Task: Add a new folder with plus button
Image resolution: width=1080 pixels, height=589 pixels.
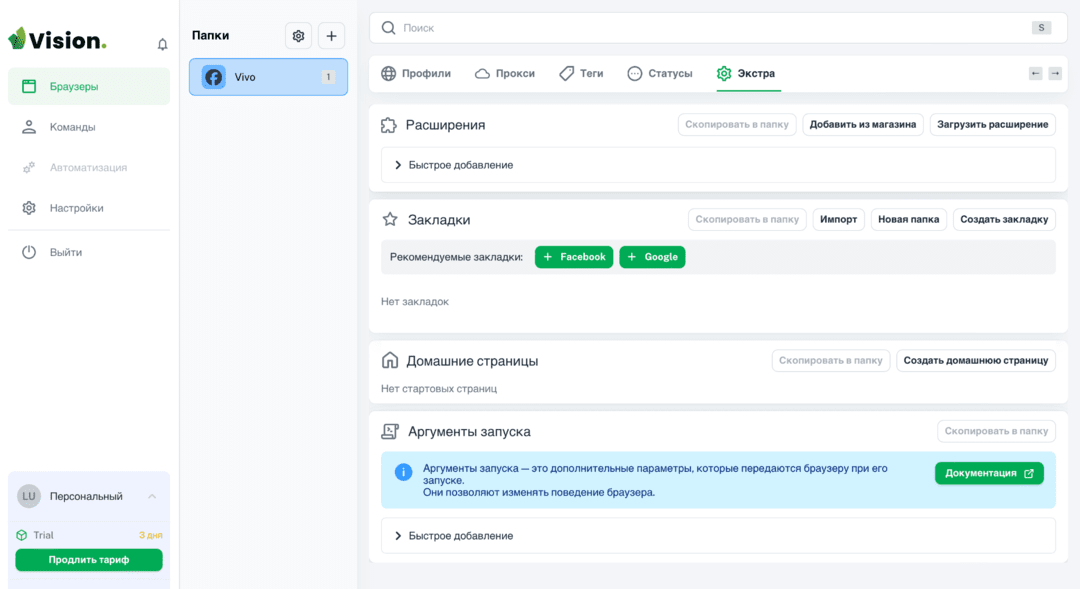Action: 331,36
